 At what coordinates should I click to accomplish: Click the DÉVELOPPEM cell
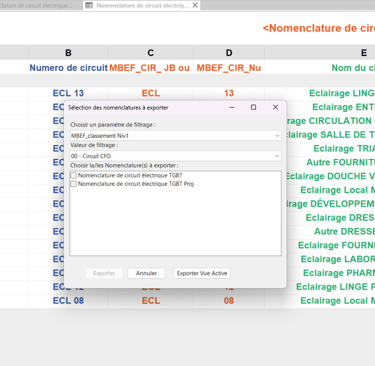click(x=331, y=204)
